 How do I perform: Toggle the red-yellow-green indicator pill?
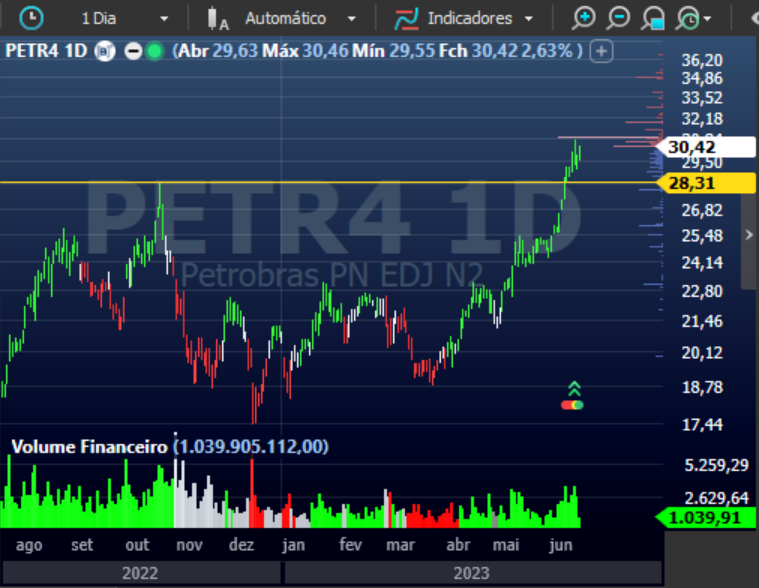click(572, 405)
